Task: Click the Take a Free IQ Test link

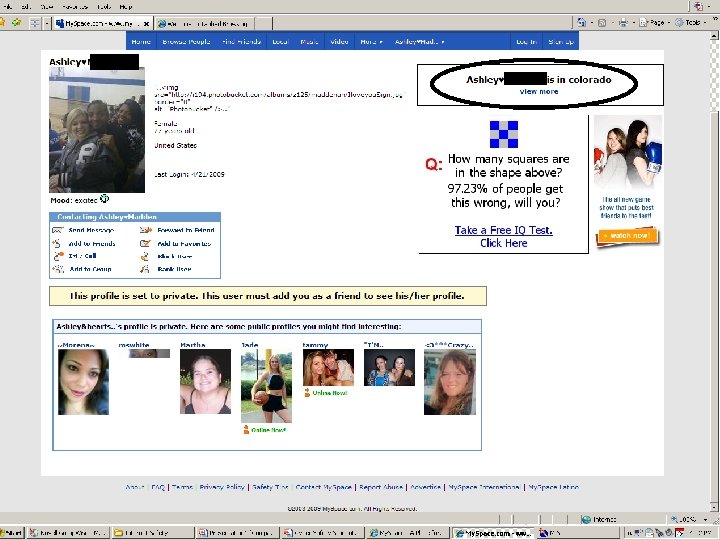Action: pos(503,230)
